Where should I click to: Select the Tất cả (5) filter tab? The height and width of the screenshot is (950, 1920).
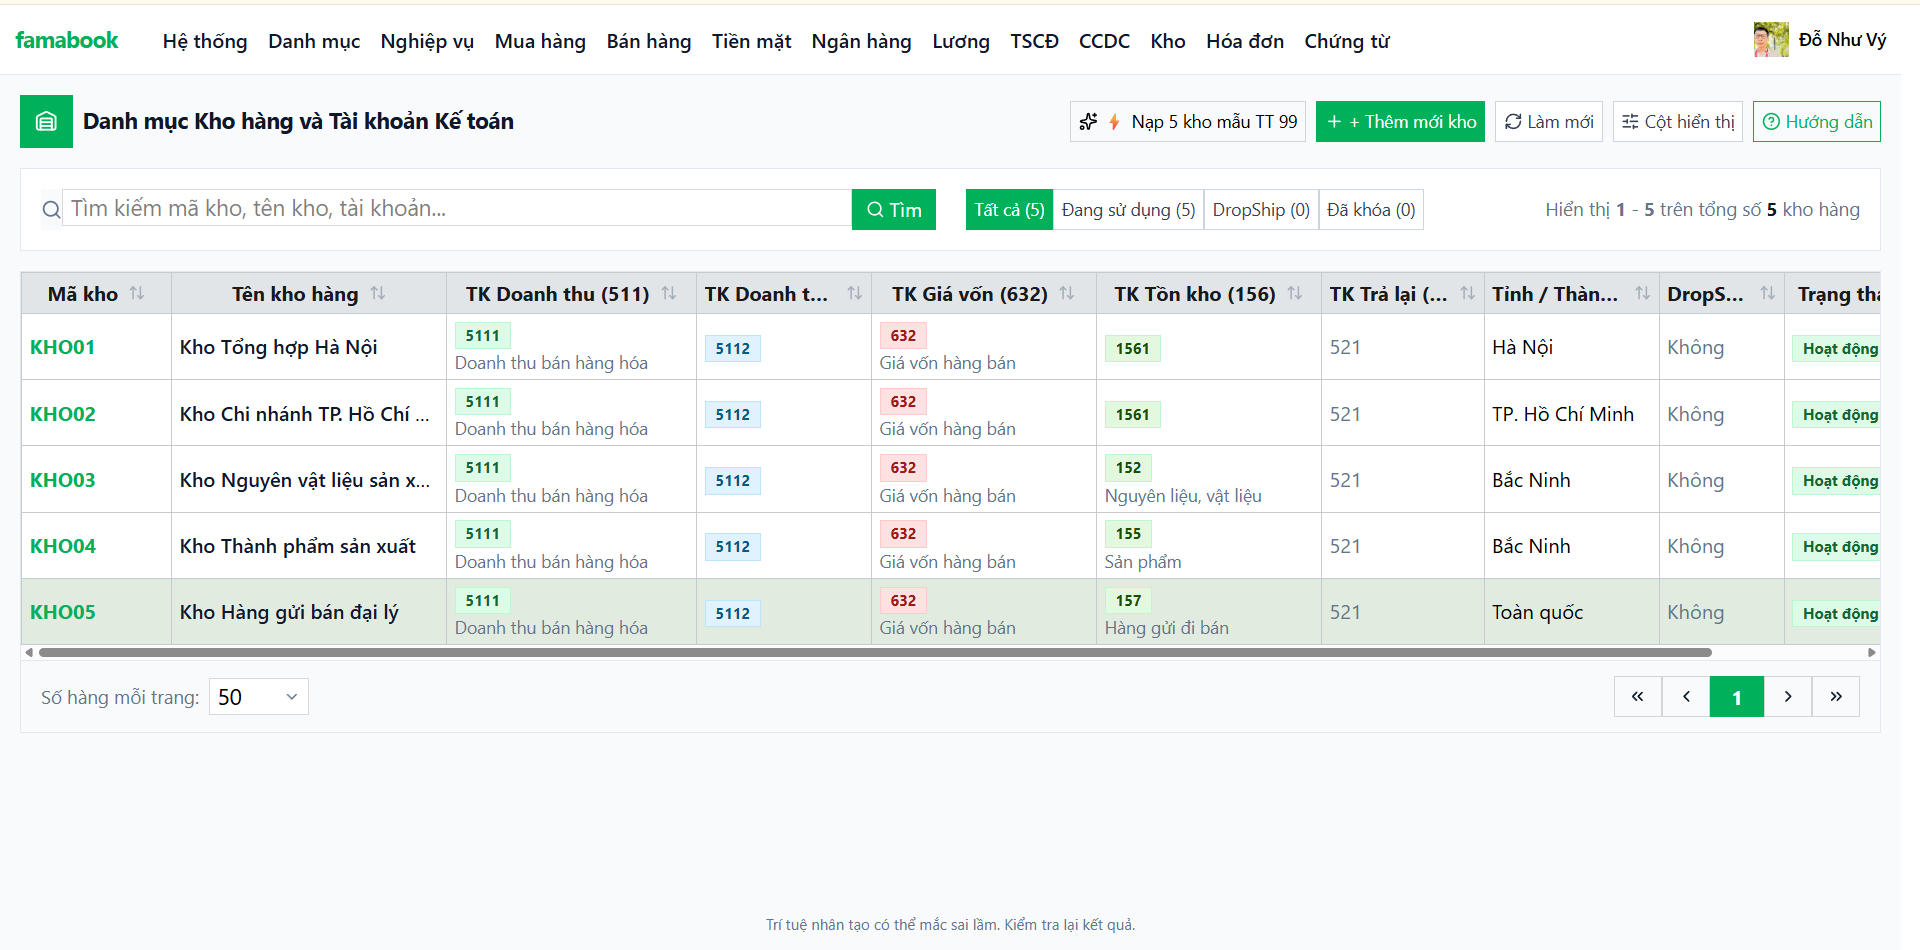point(1009,210)
